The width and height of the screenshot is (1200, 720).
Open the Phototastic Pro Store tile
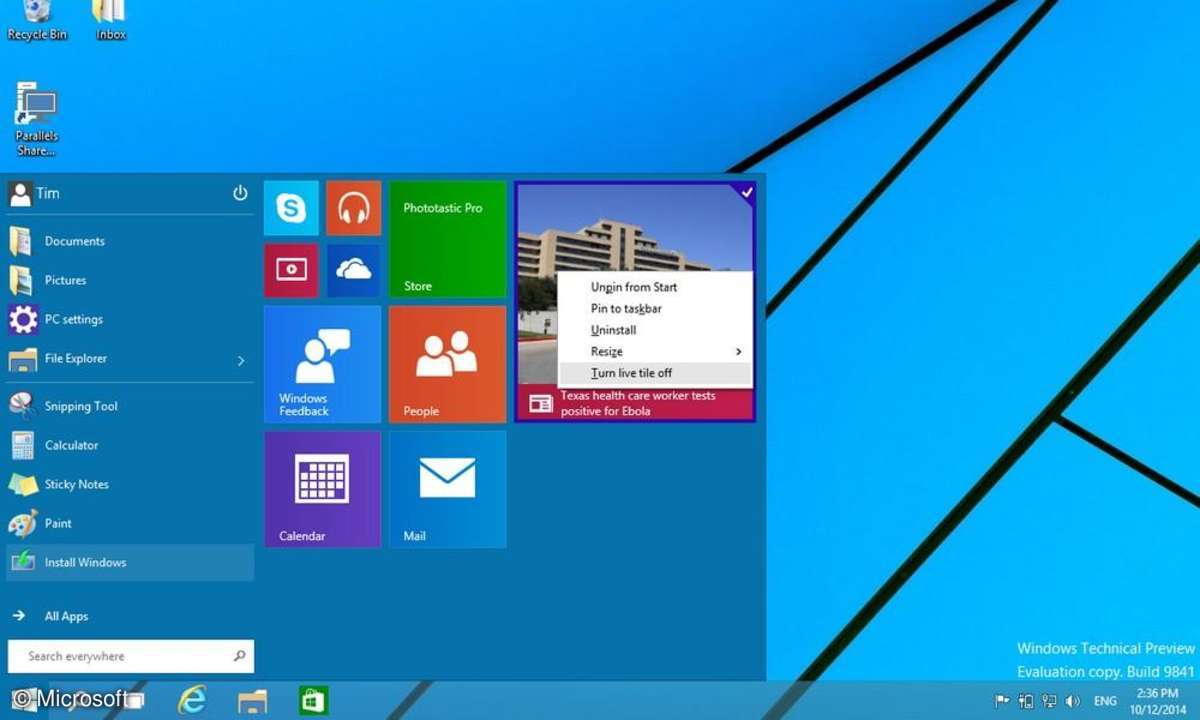coord(447,239)
